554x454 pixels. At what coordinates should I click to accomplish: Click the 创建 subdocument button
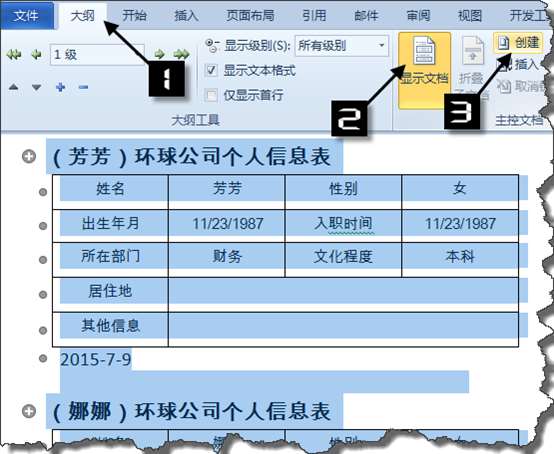[518, 43]
